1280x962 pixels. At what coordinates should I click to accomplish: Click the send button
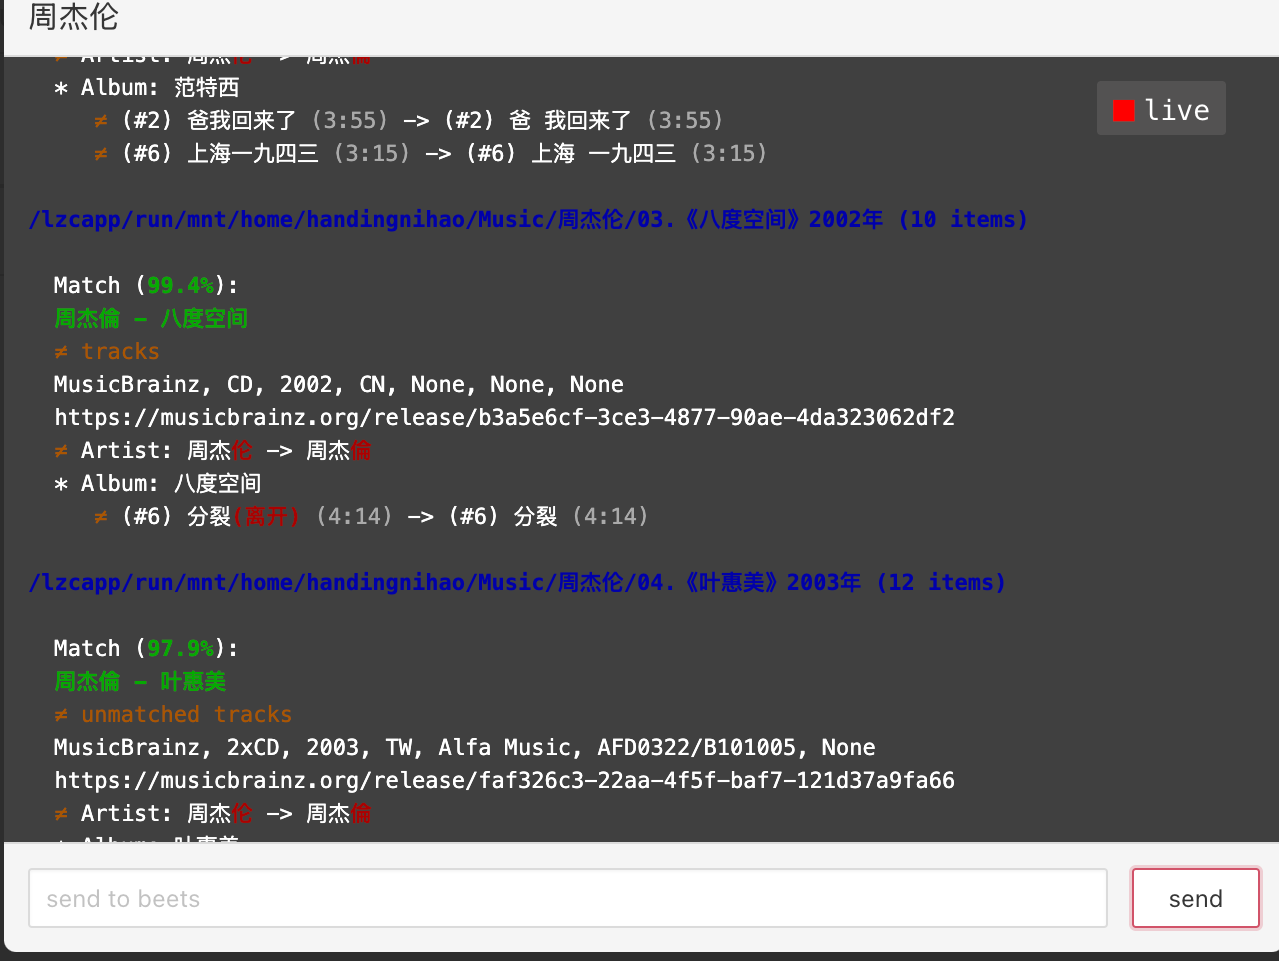pyautogui.click(x=1196, y=898)
